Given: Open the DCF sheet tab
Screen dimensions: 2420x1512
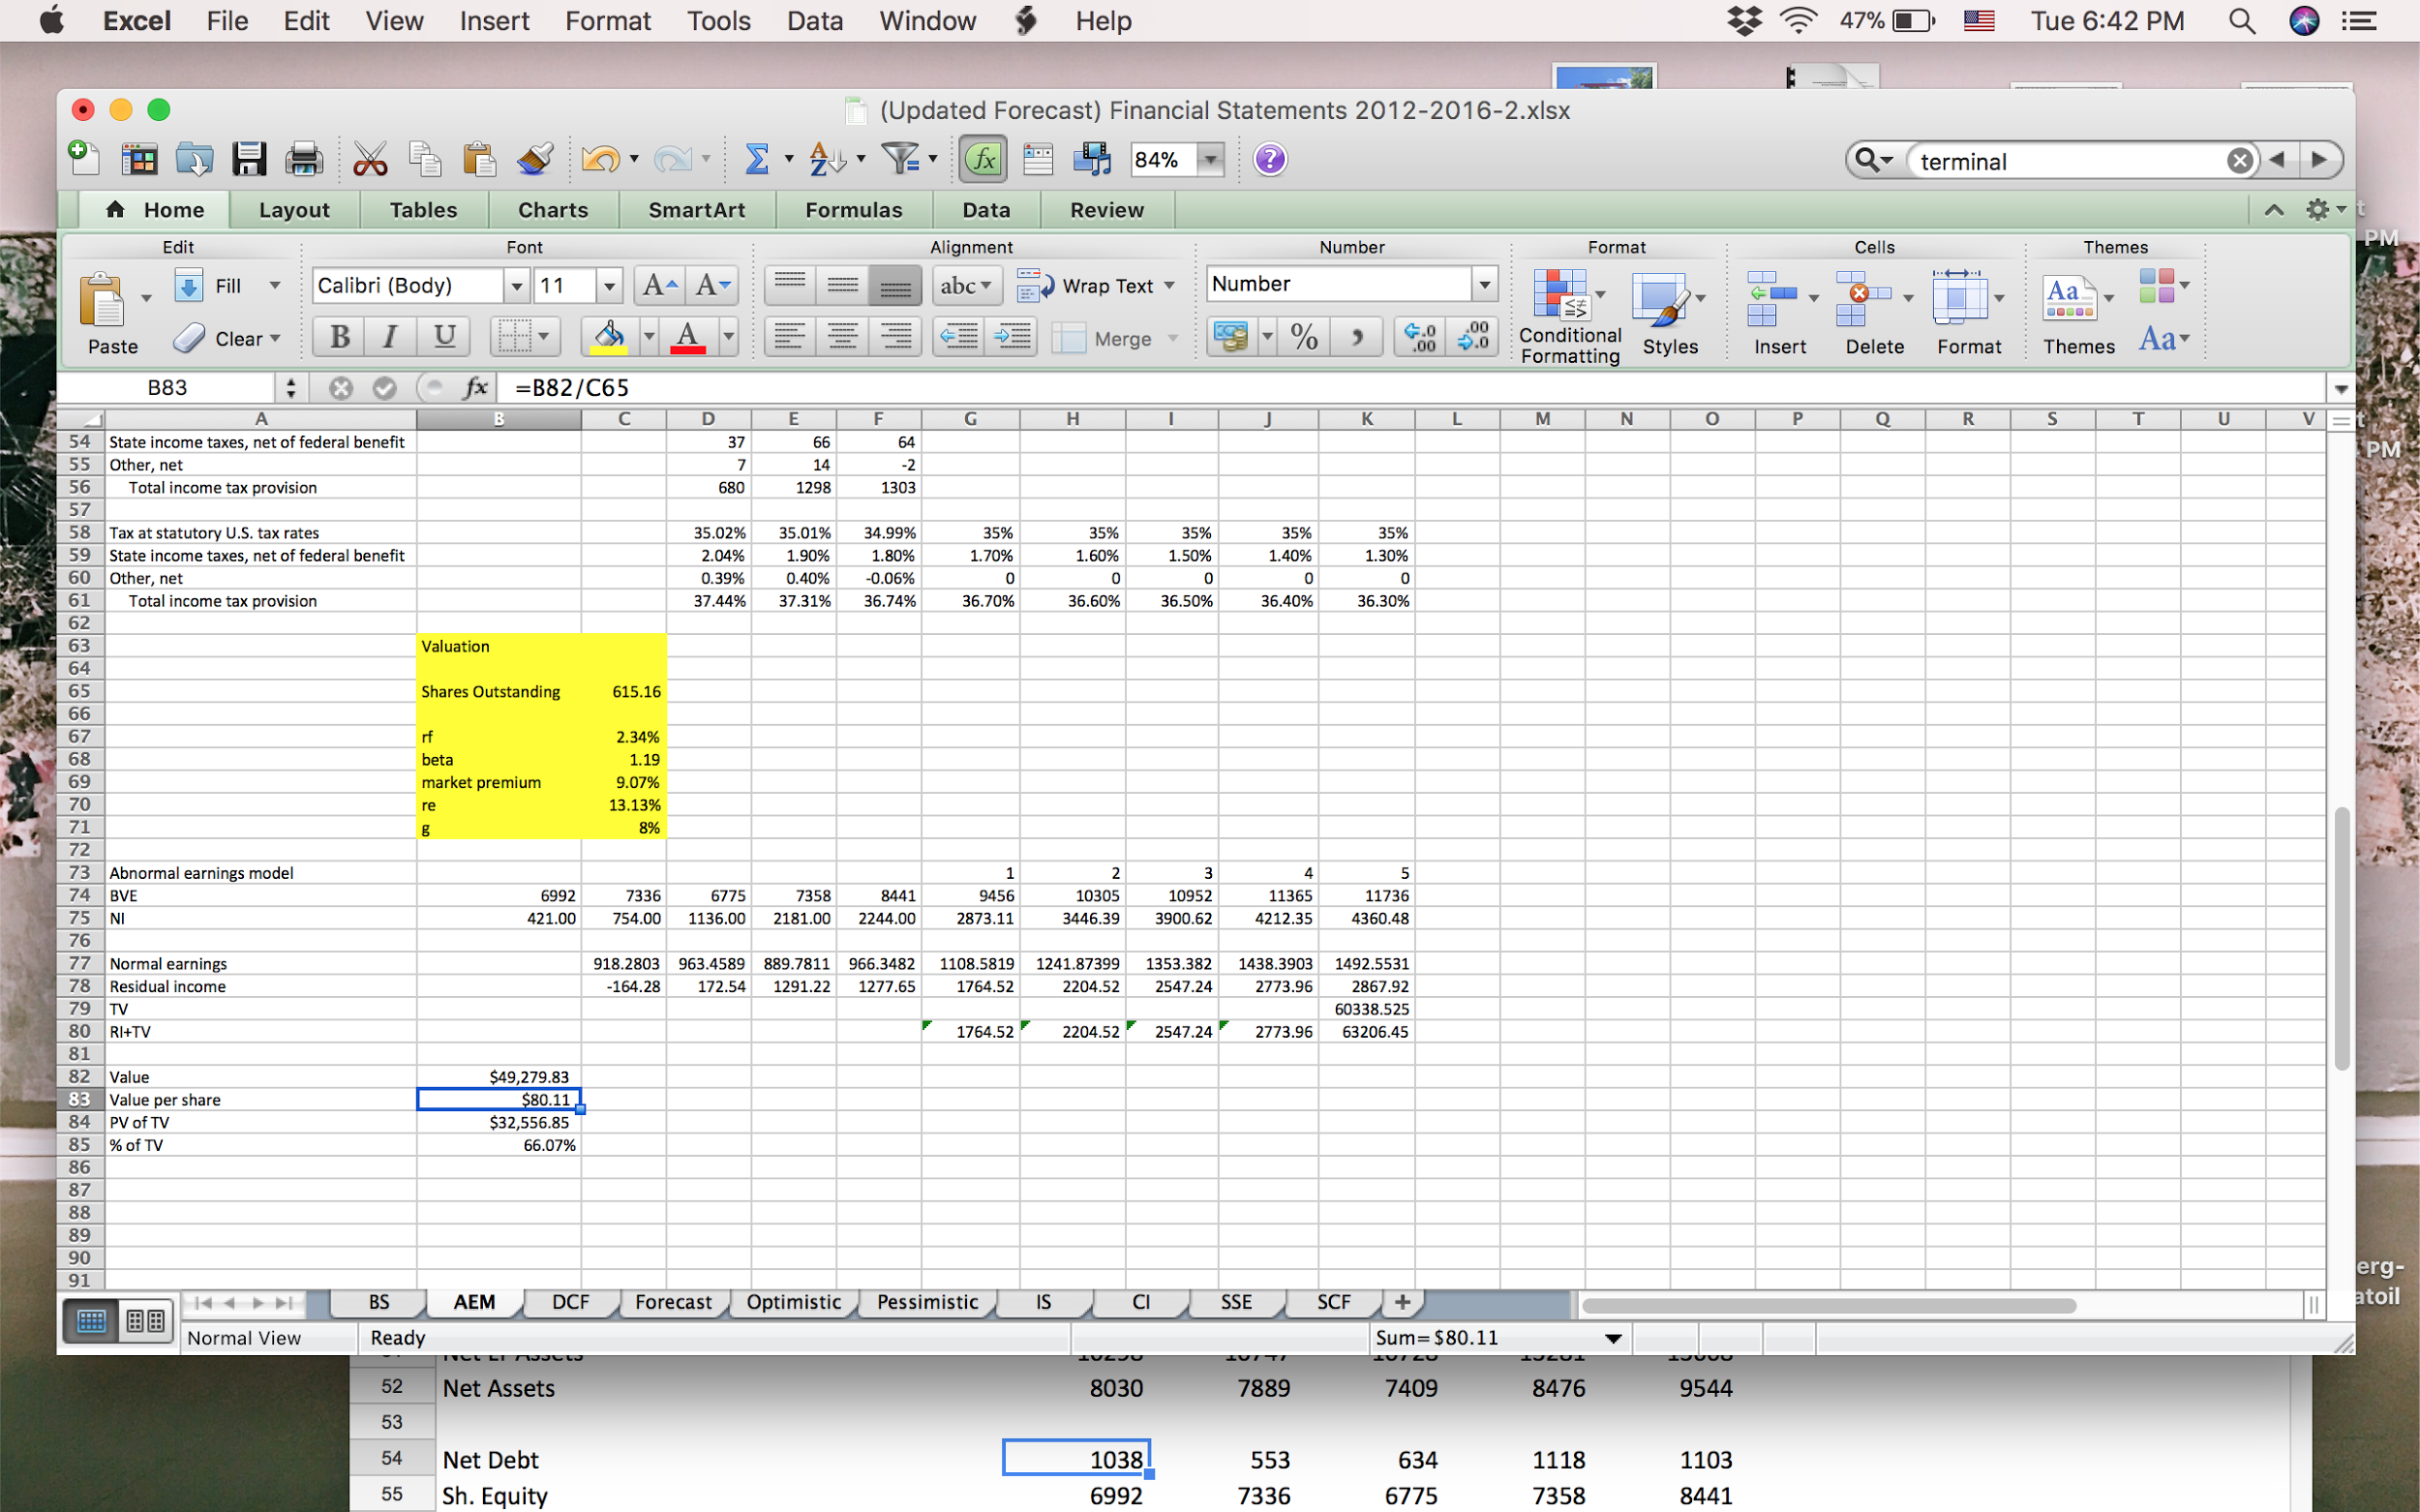Looking at the screenshot, I should pyautogui.click(x=570, y=1302).
